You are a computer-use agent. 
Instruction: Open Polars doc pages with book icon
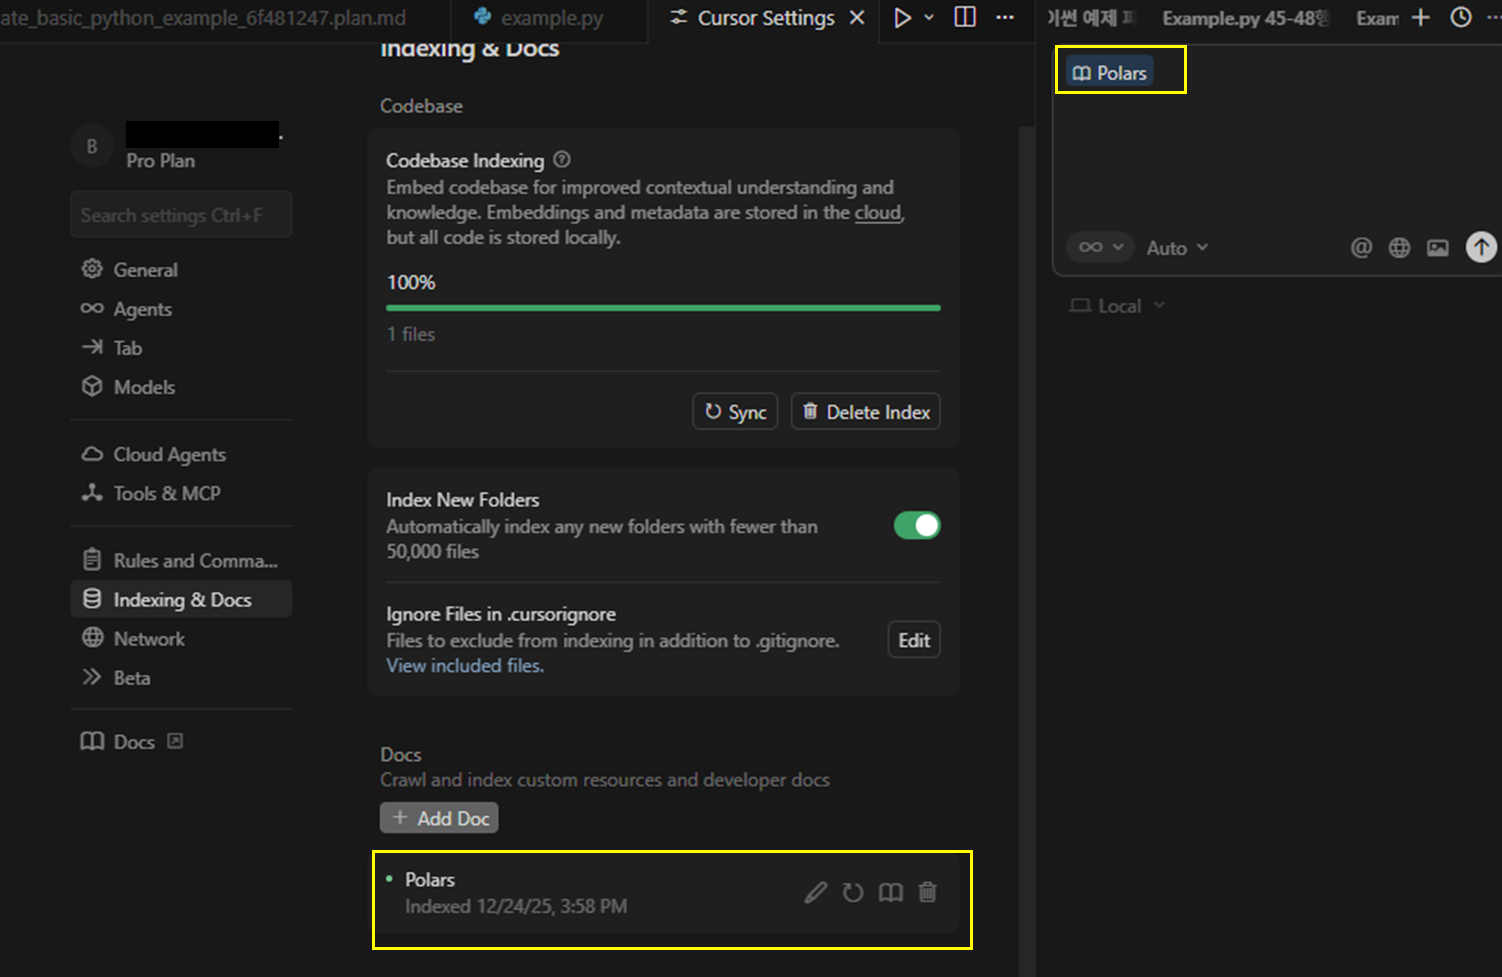[x=890, y=892]
